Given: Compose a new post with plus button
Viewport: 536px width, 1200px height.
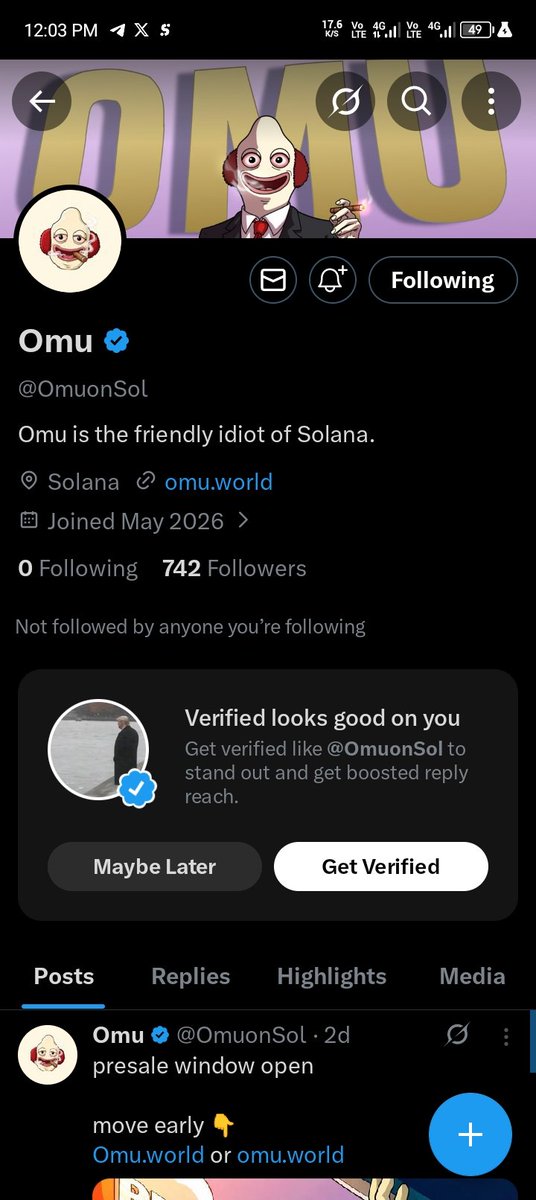Looking at the screenshot, I should click(470, 1134).
